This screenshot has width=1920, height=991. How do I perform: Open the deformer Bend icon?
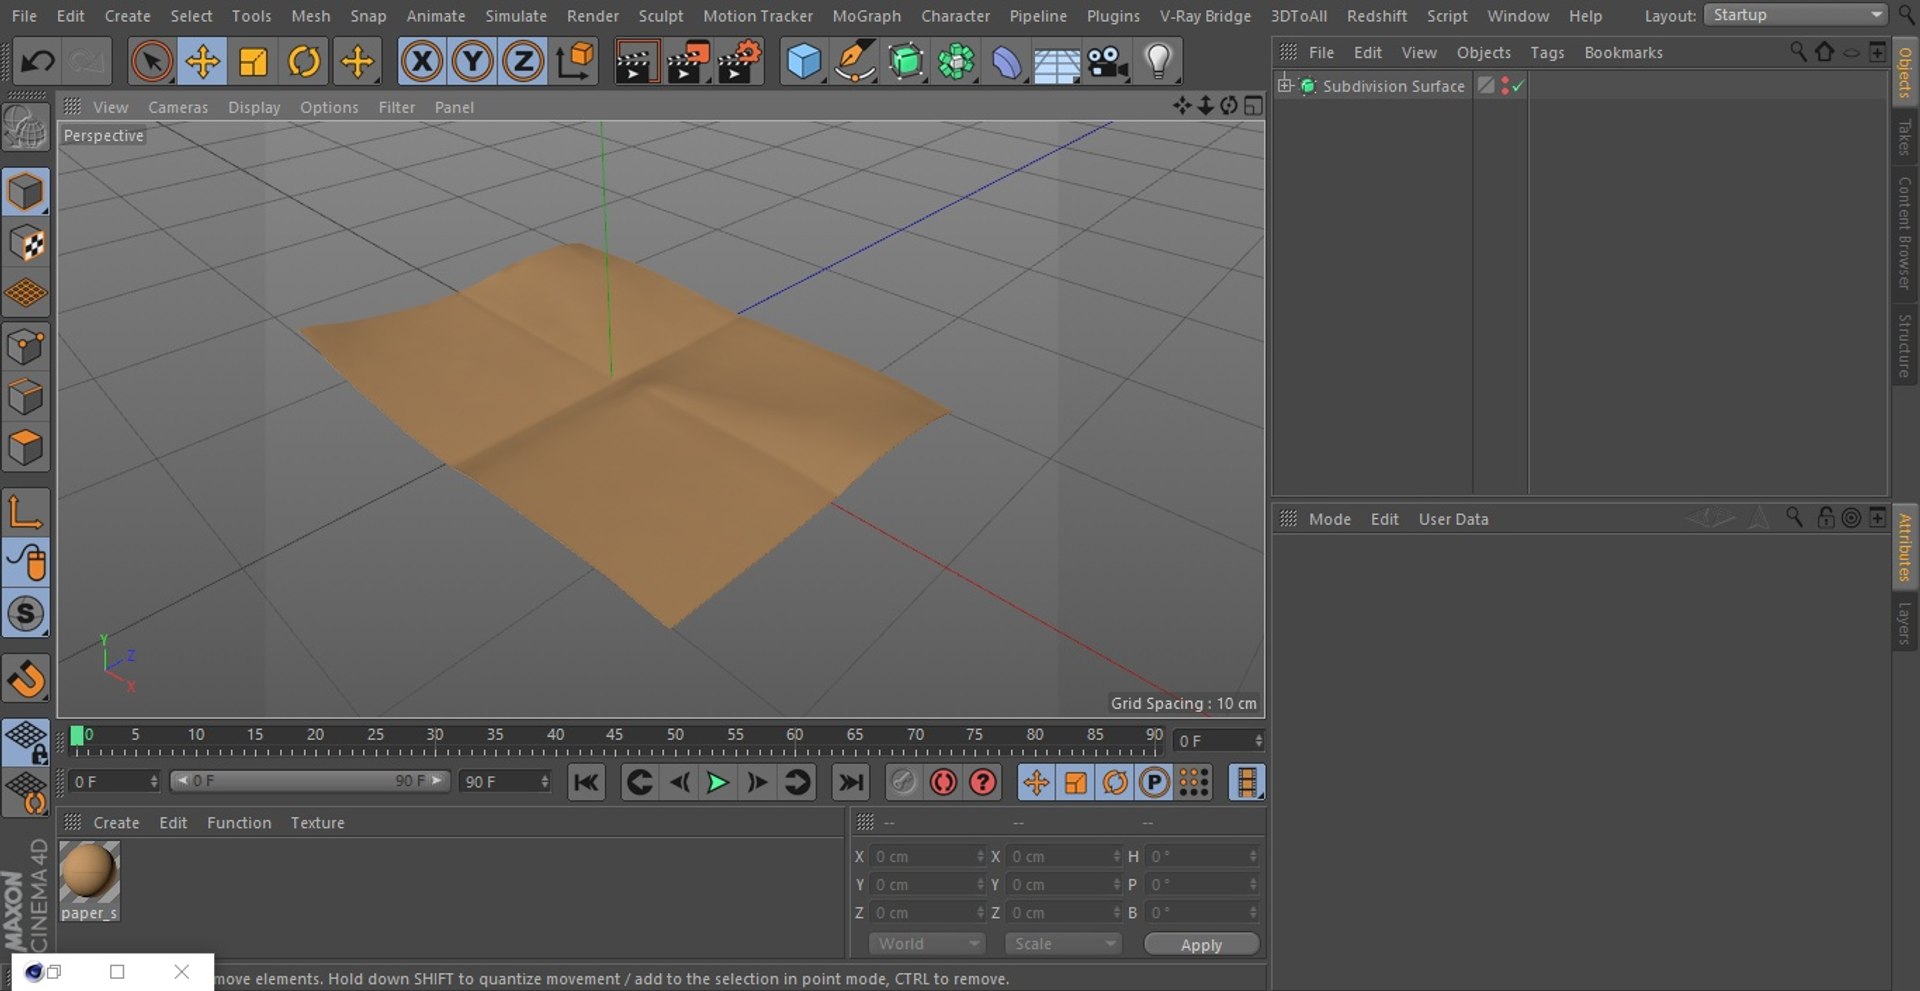coord(1006,62)
